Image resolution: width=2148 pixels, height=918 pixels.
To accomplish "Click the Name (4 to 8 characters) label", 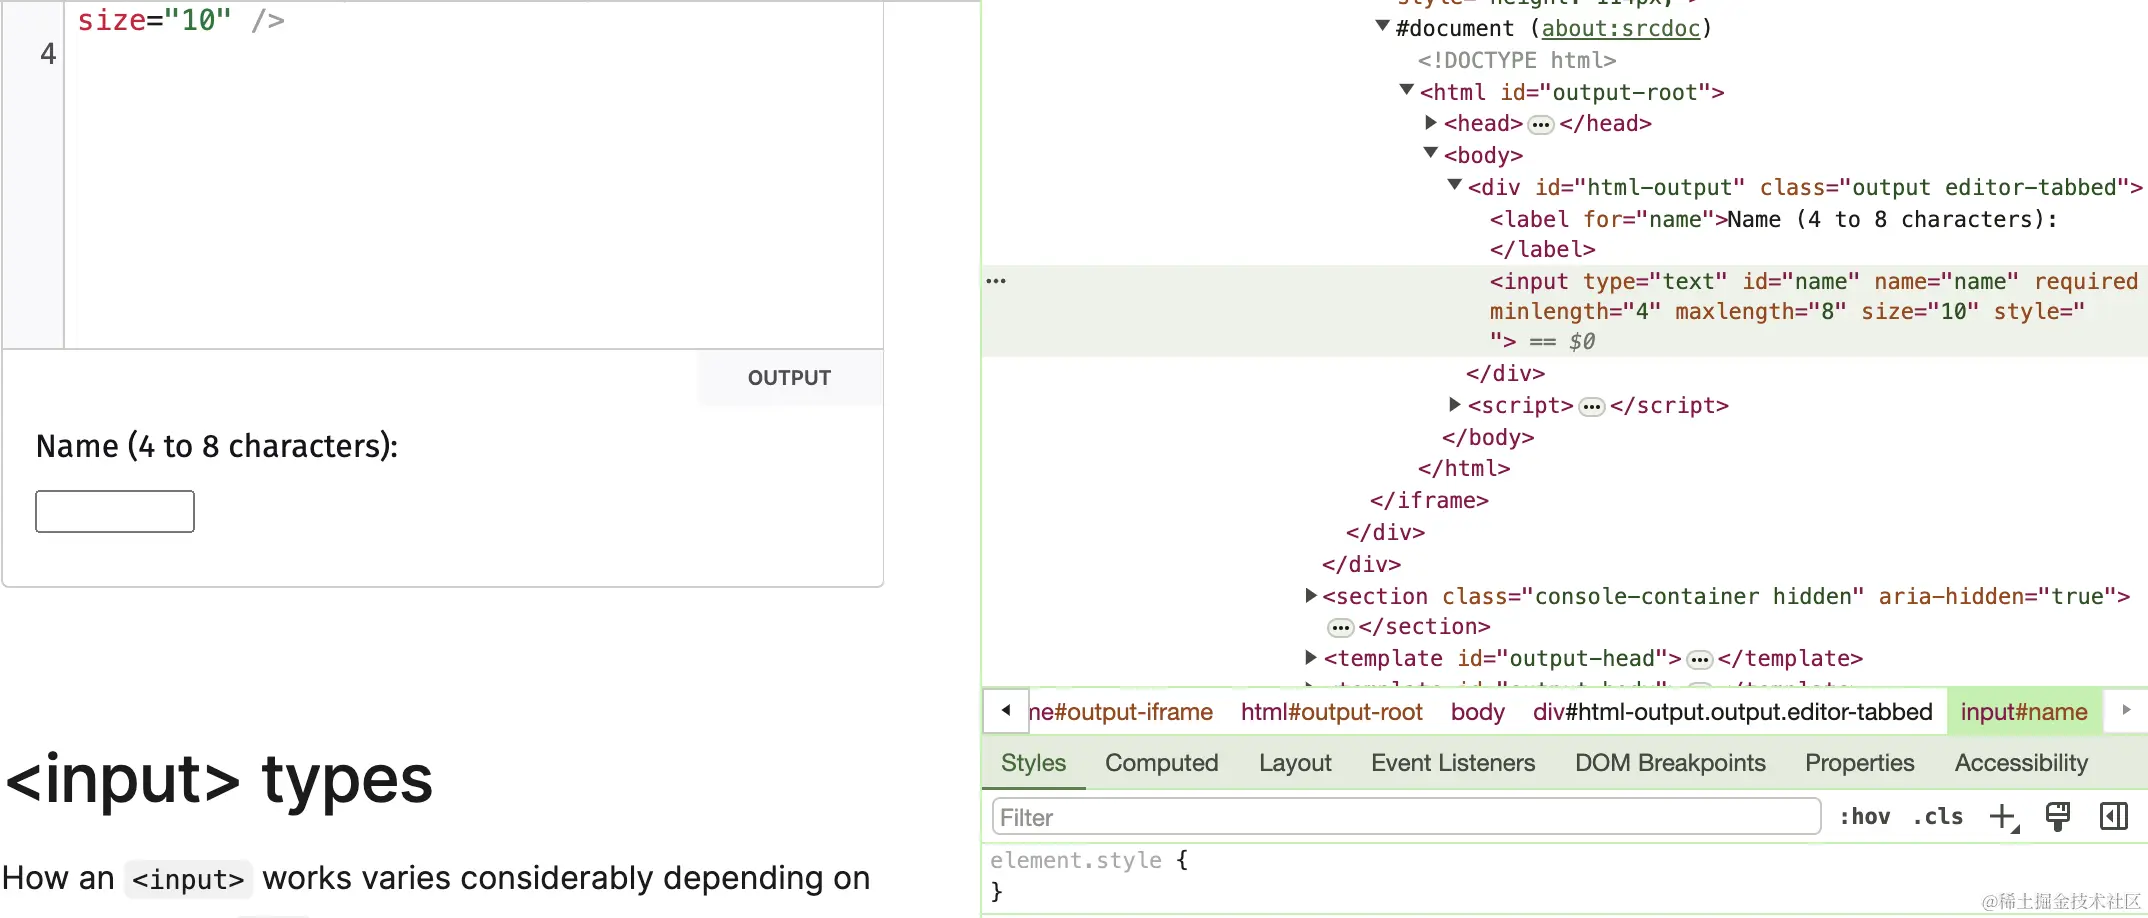I will (x=217, y=446).
